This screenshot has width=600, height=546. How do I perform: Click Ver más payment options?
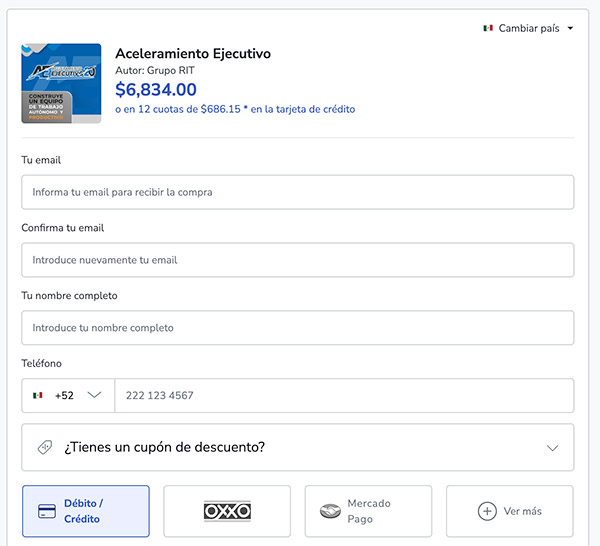pyautogui.click(x=509, y=511)
